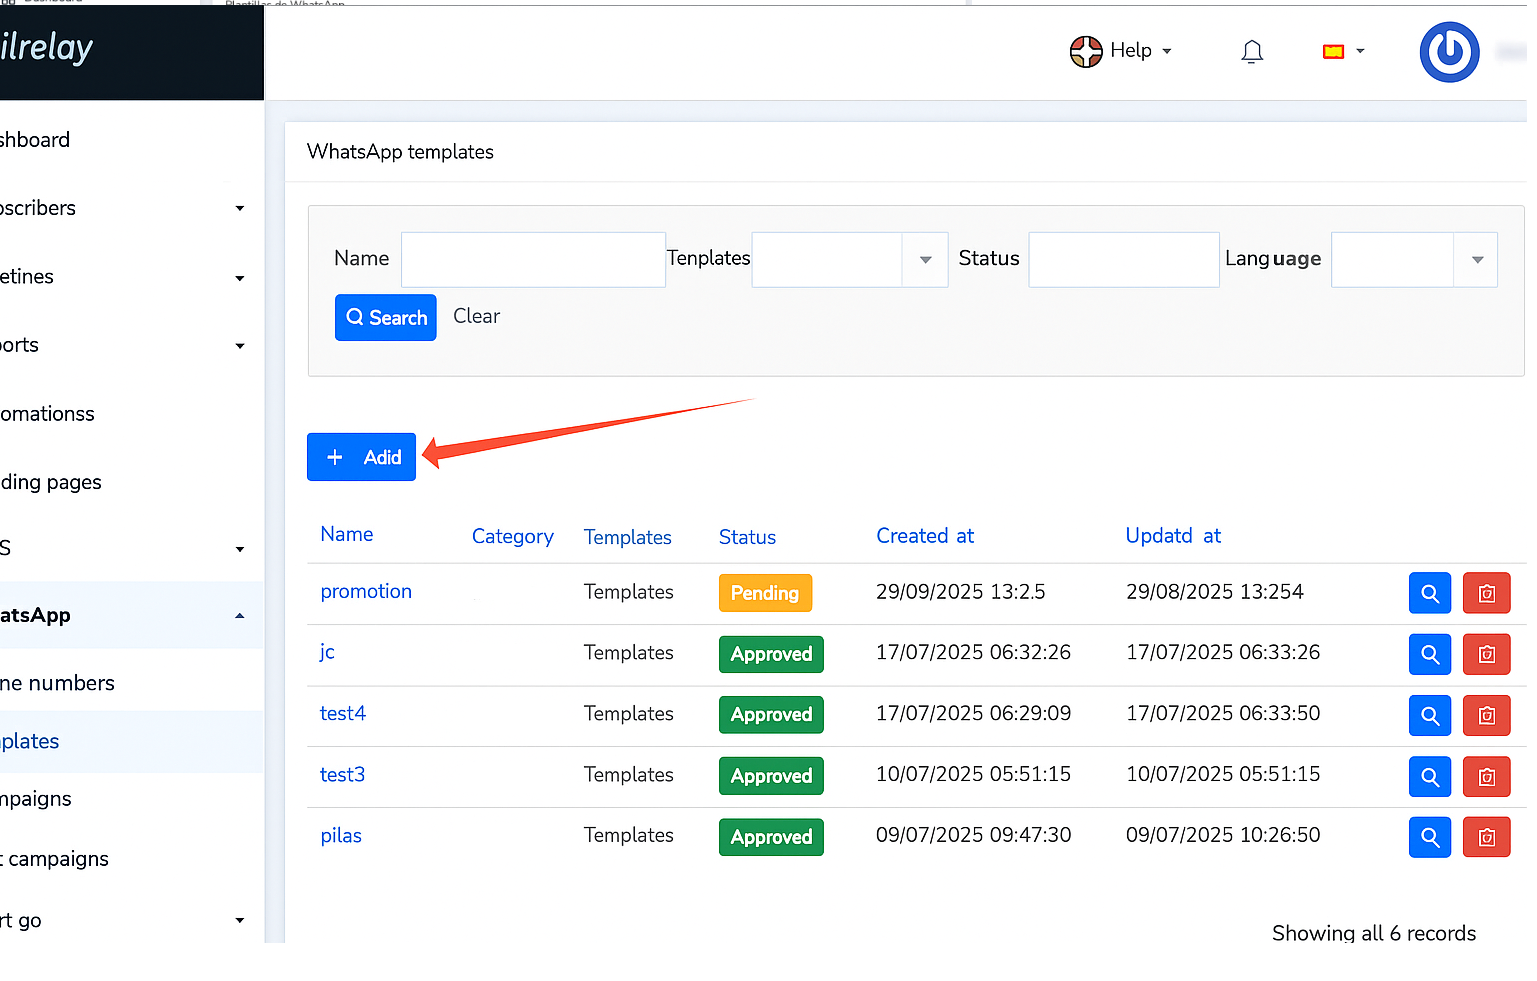
Task: Open the Language filter dropdown
Action: pos(1414,260)
